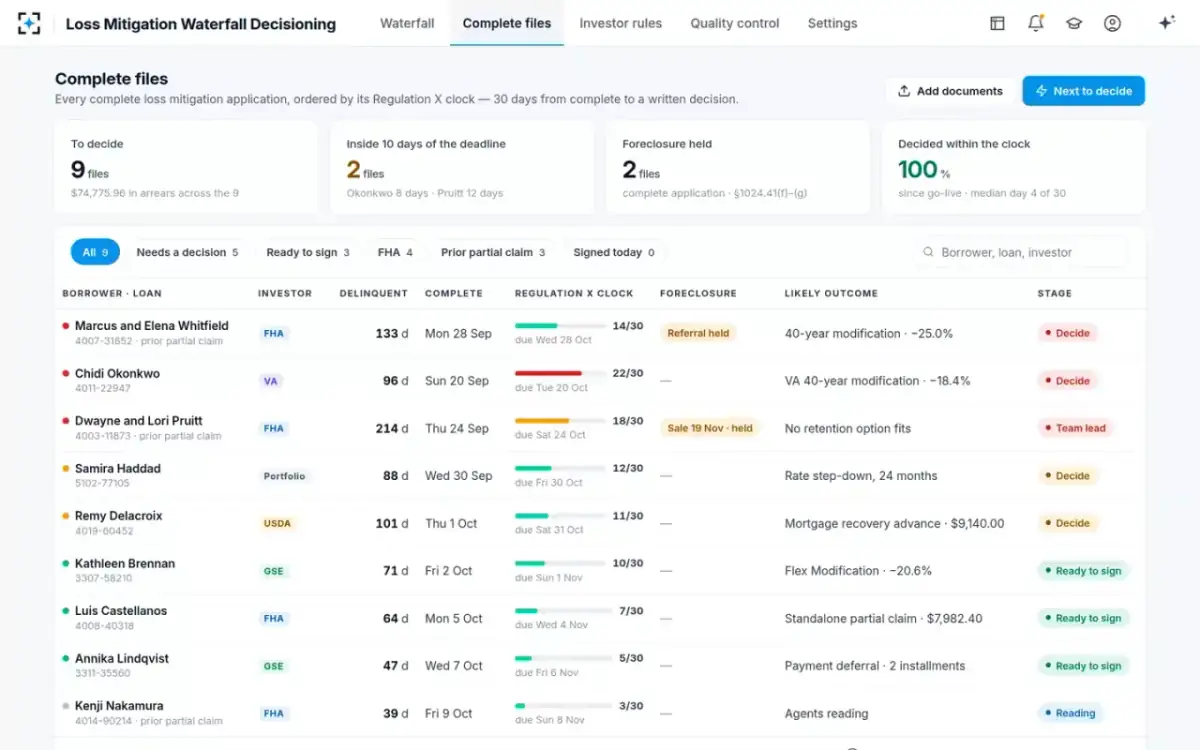The width and height of the screenshot is (1200, 750).
Task: Click the 'Mon 5 Oct' complete date
Action: 454,618
